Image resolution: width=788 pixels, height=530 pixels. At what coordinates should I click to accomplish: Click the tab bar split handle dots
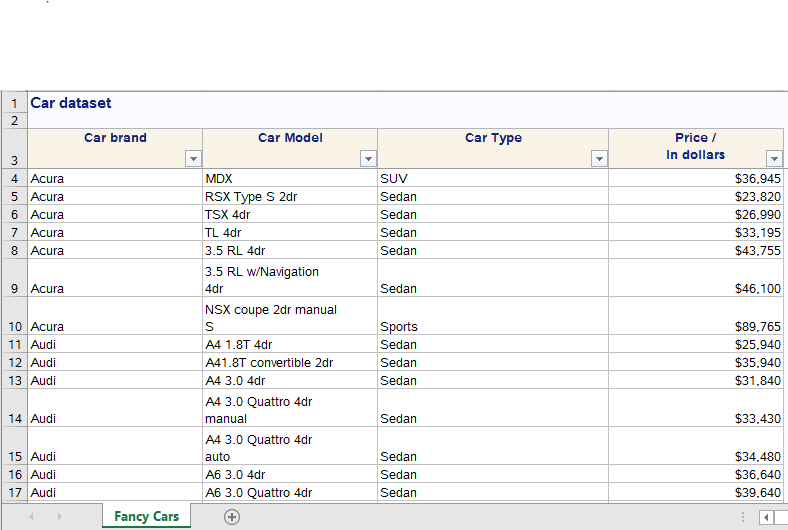(743, 517)
